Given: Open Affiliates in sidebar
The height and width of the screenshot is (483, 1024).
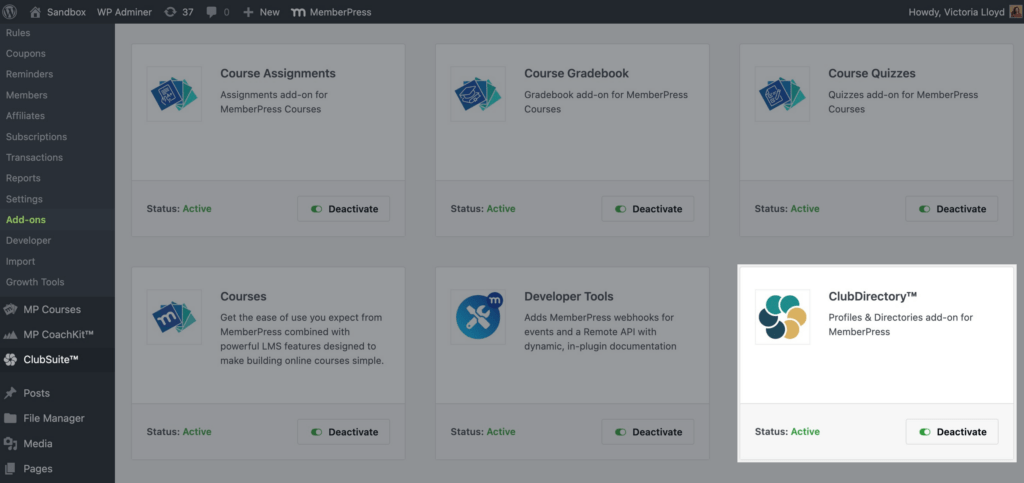Looking at the screenshot, I should pos(25,116).
